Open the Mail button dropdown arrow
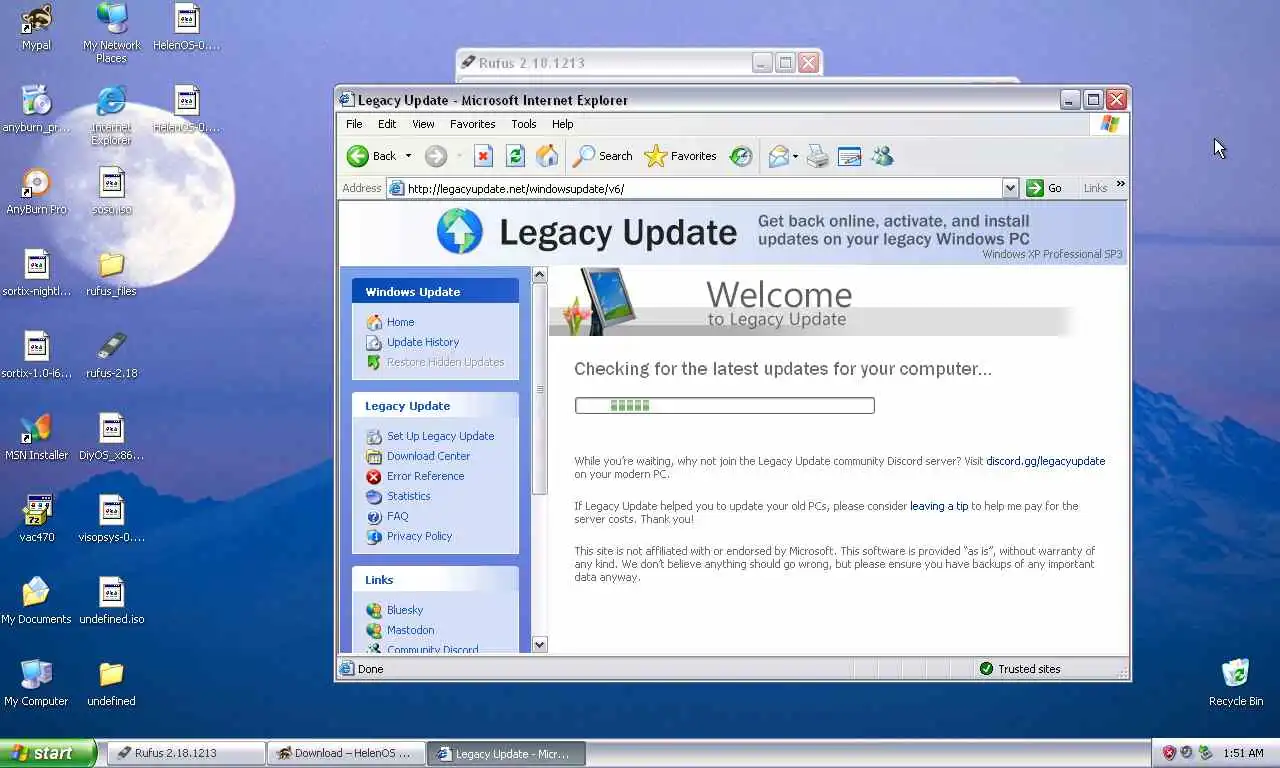1280x768 pixels. (x=795, y=156)
